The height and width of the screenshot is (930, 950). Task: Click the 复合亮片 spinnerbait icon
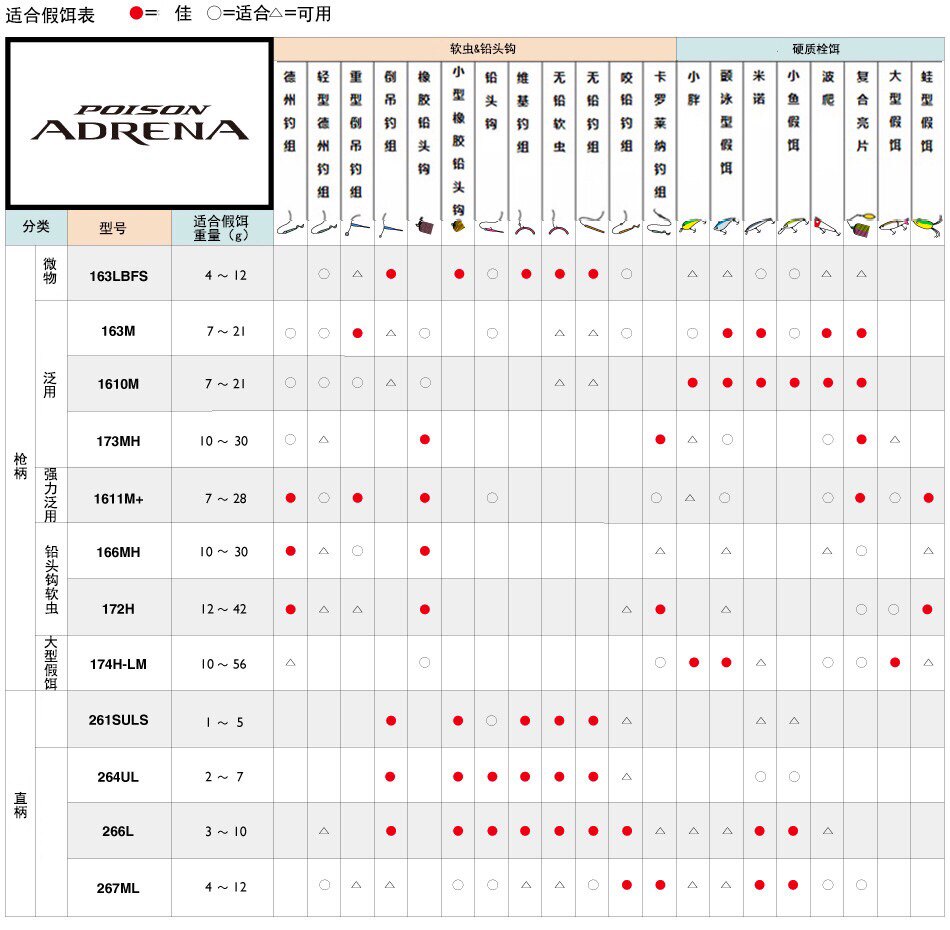pyautogui.click(x=860, y=225)
